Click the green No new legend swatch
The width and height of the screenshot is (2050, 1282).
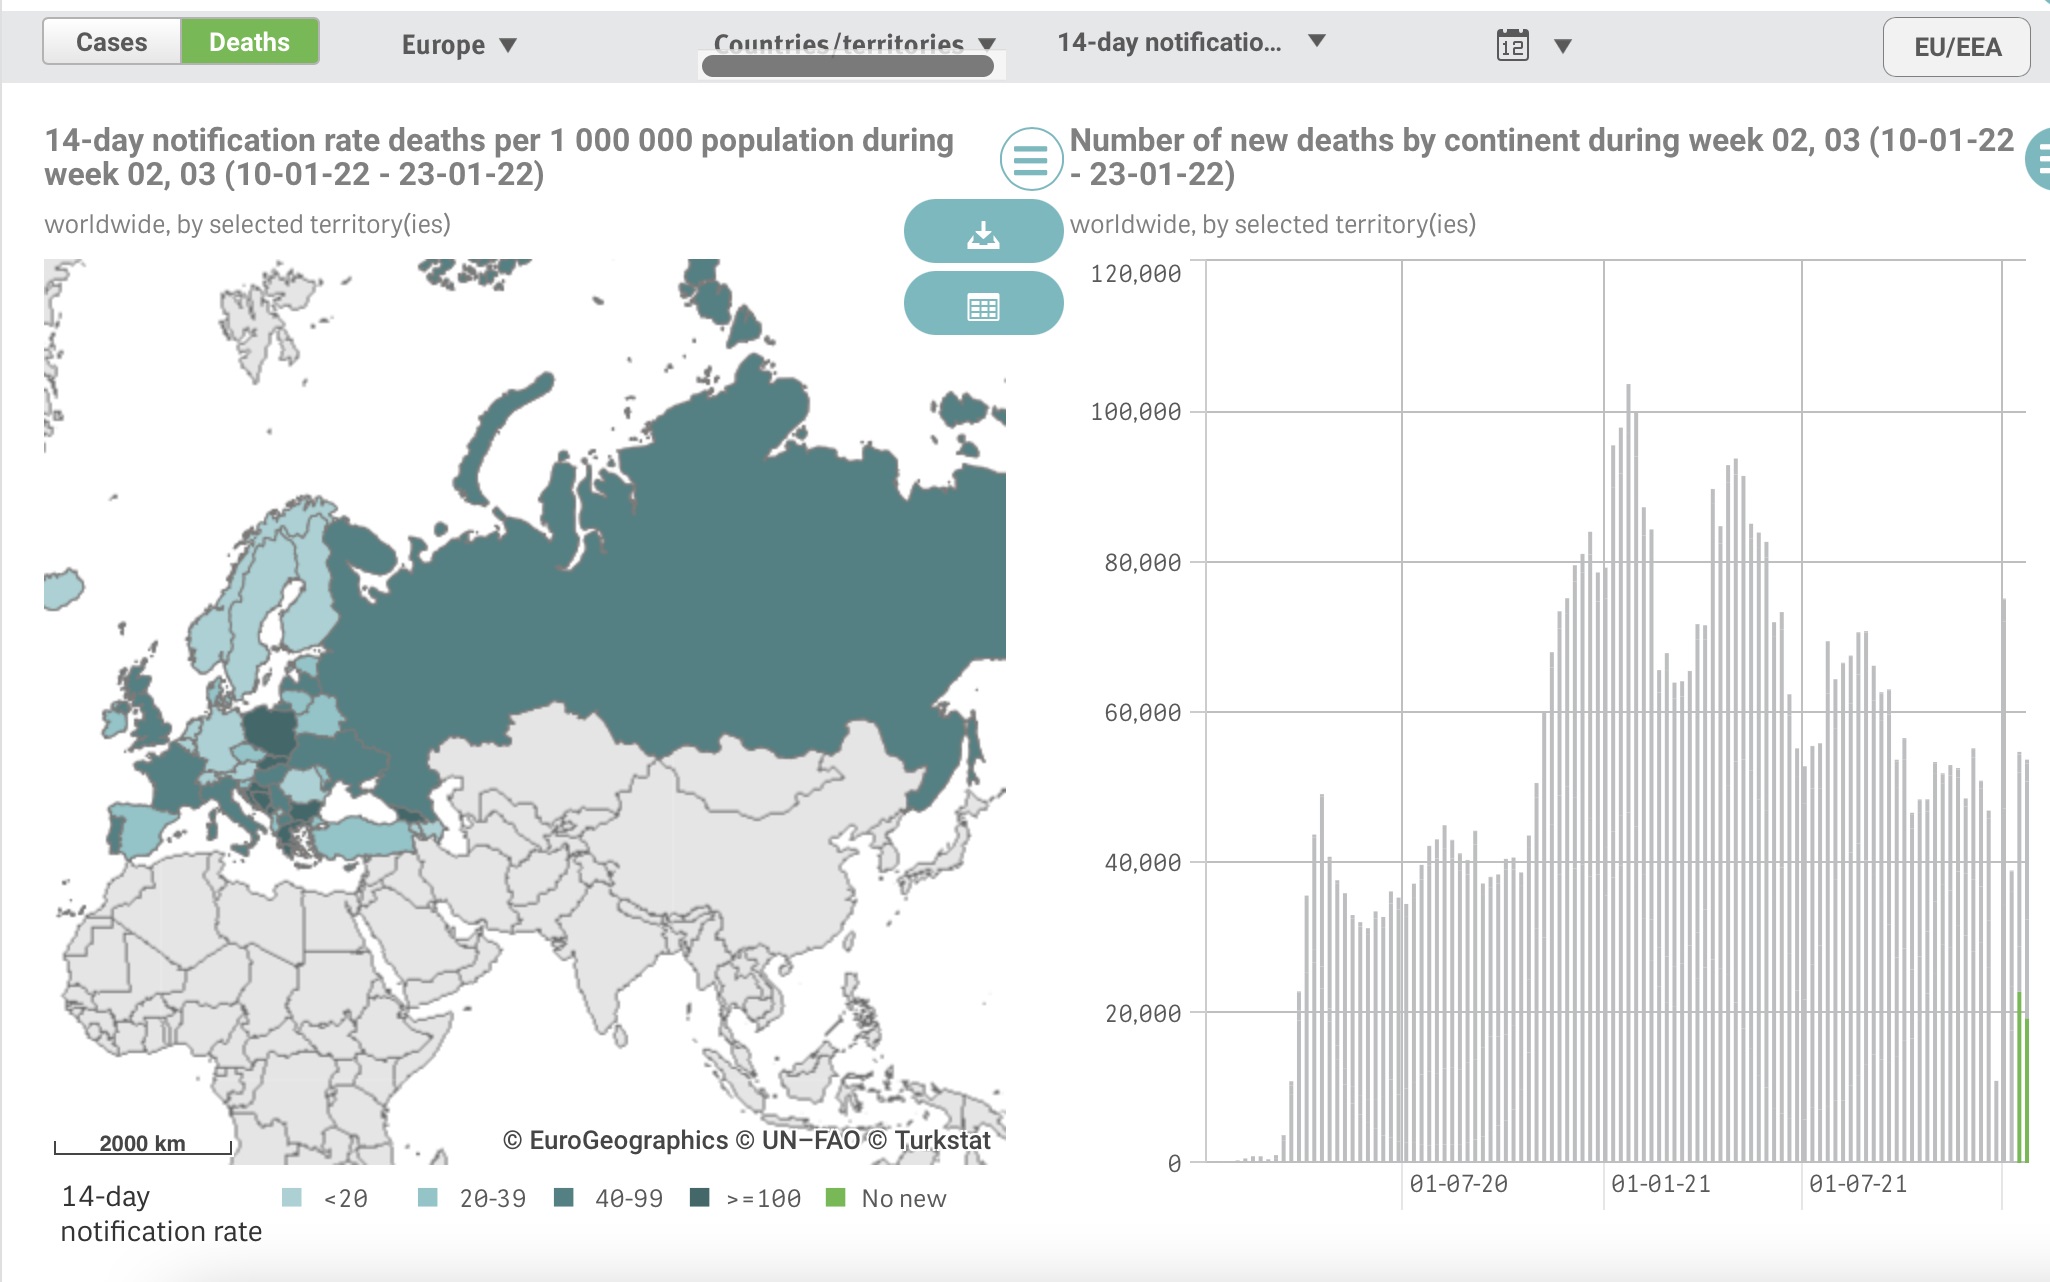[x=835, y=1197]
